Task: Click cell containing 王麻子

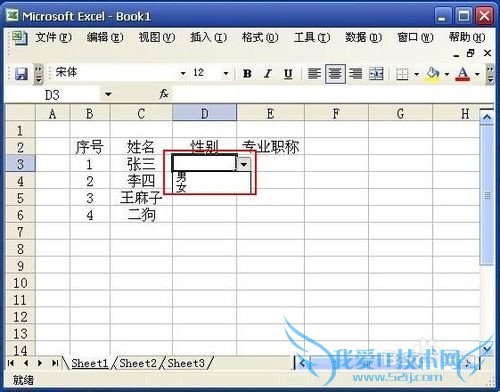Action: tap(141, 198)
